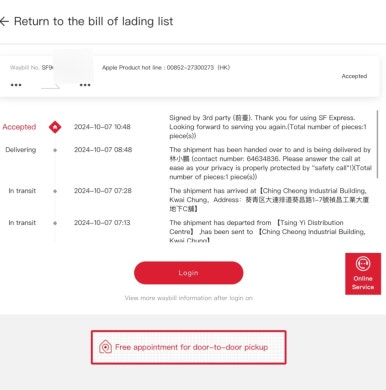Click the destination ellipsis placeholder
Image resolution: width=386 pixels, height=390 pixels.
tap(85, 85)
